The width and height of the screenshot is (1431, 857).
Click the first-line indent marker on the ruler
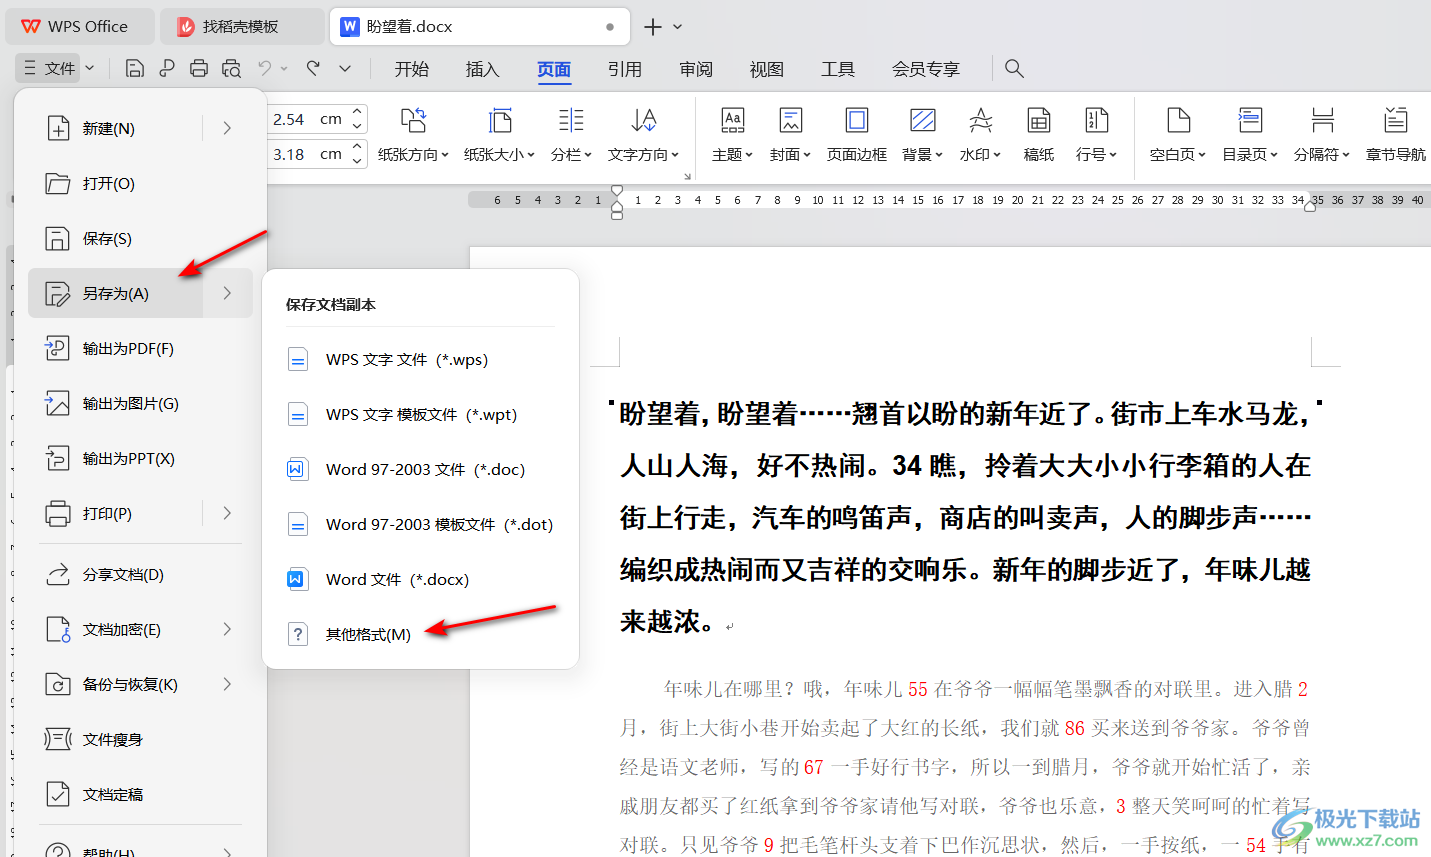(617, 191)
